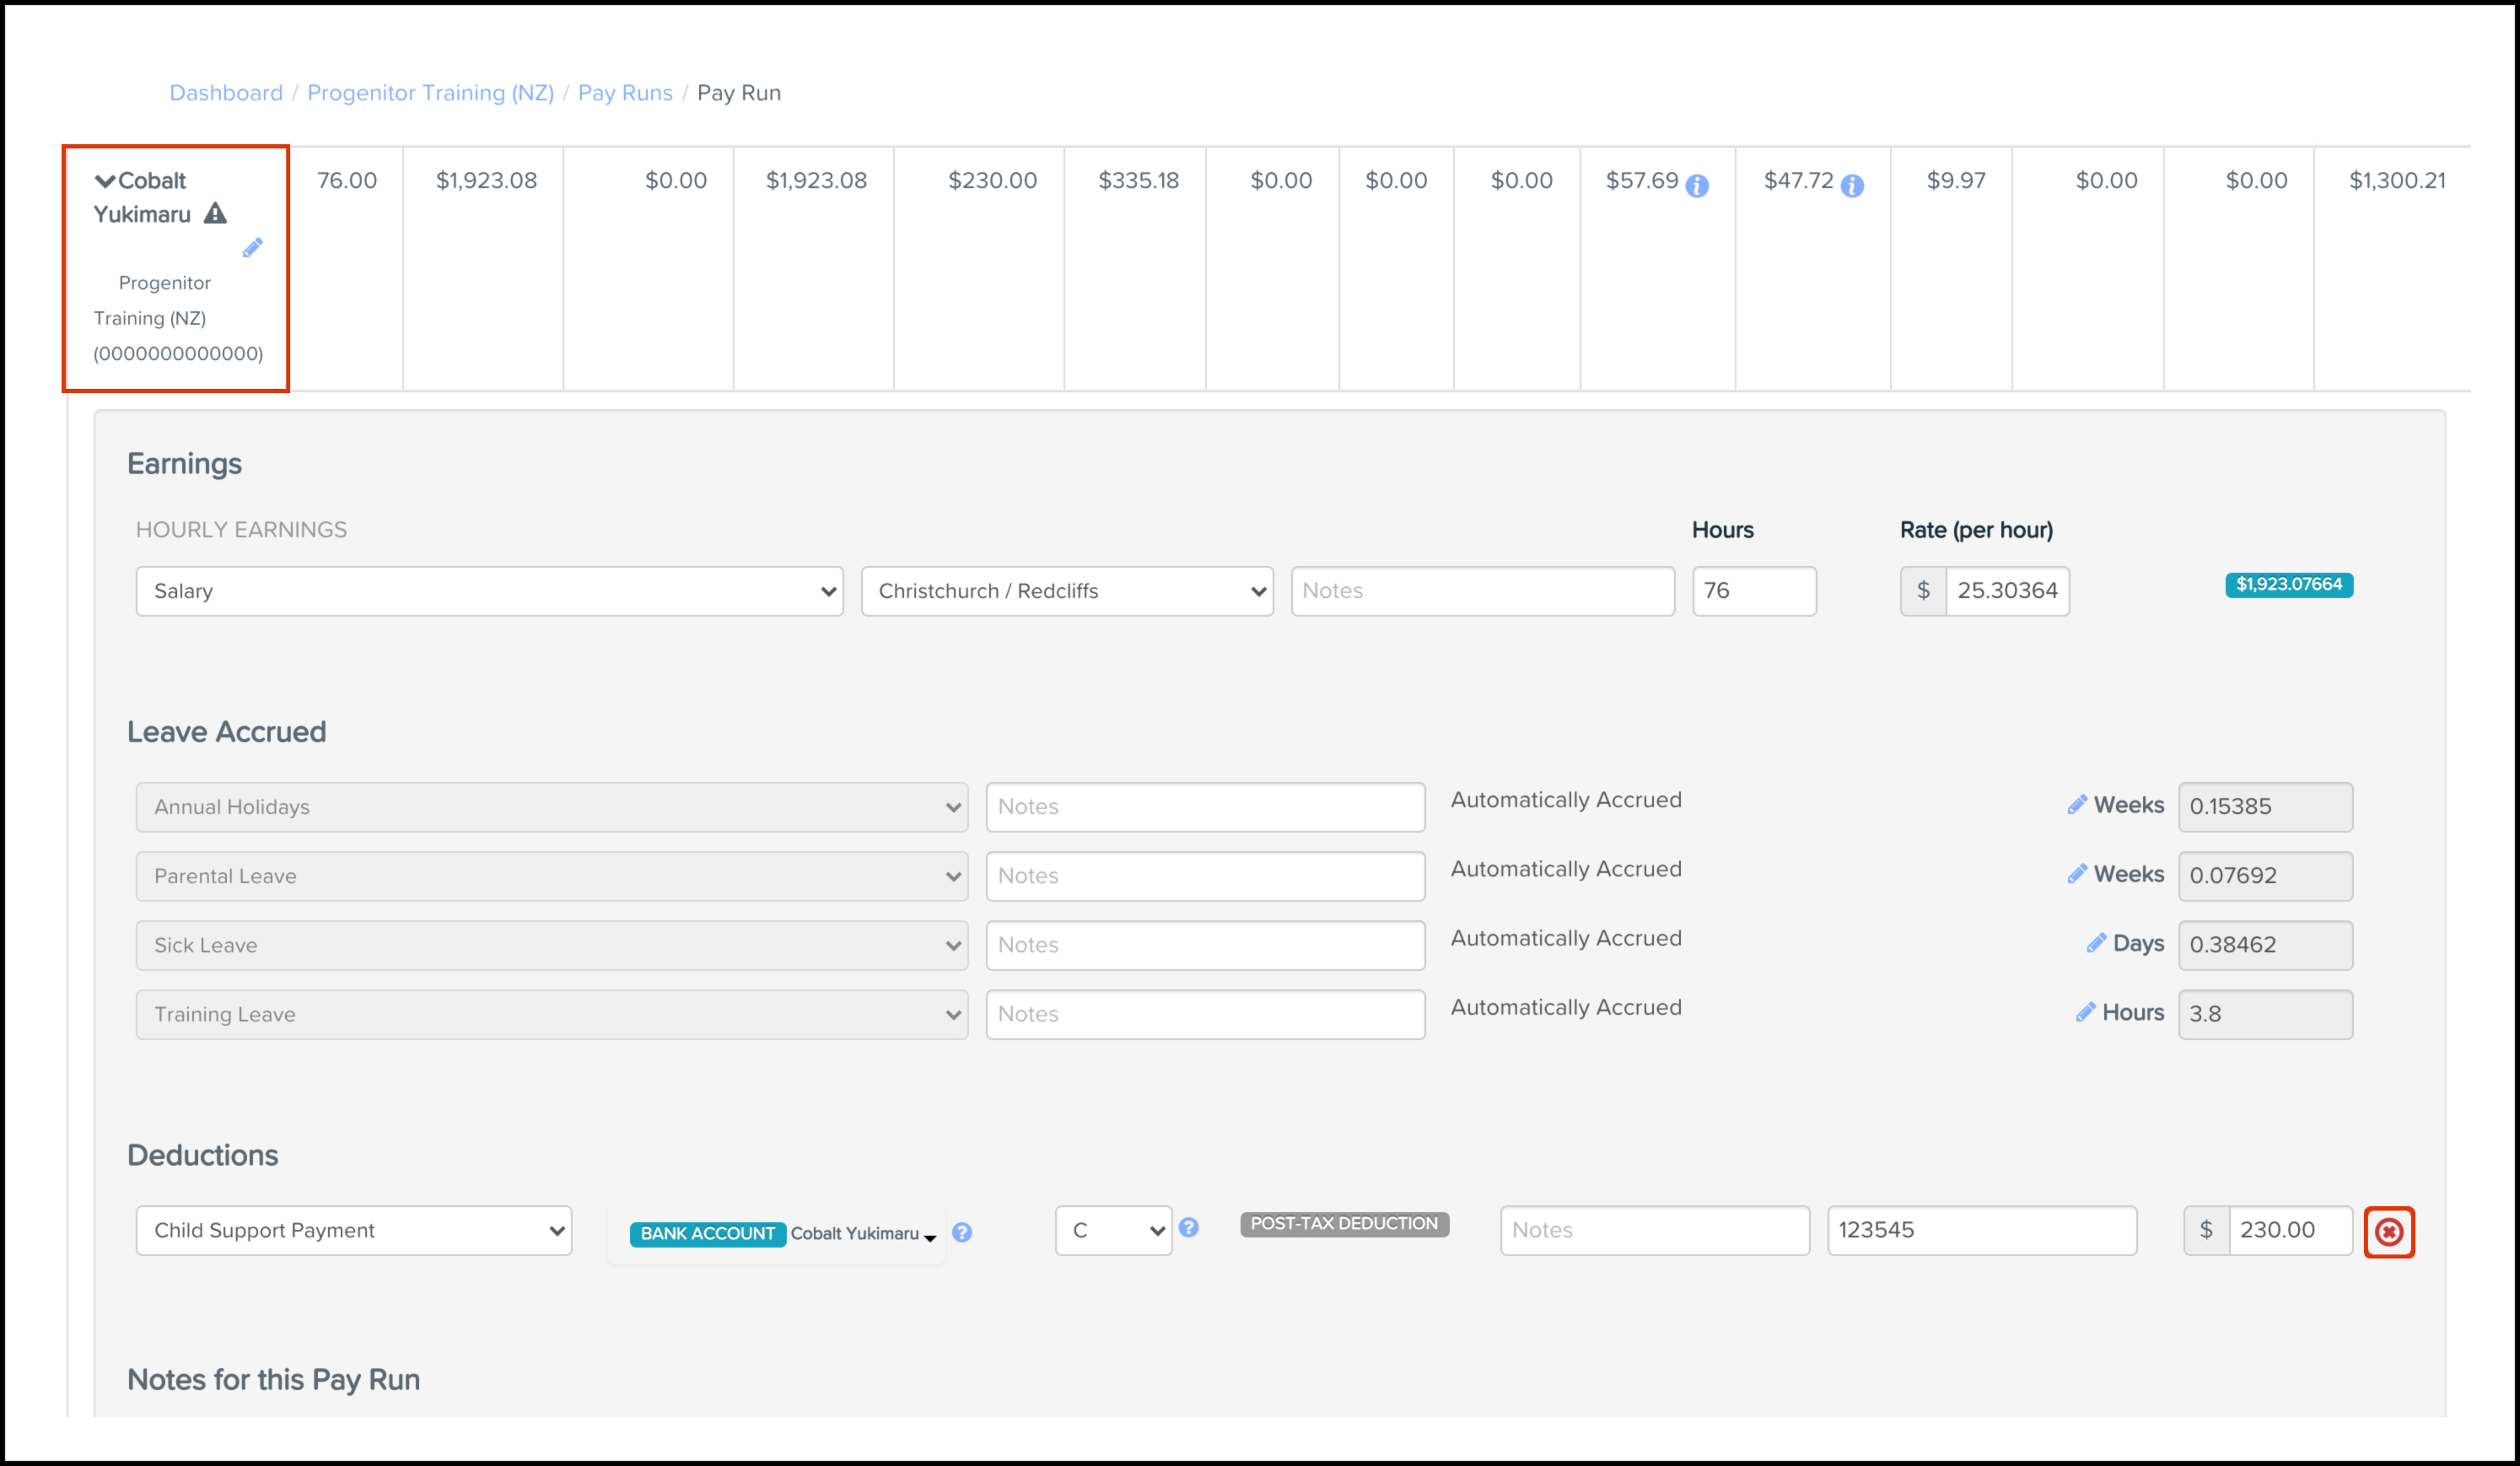Image resolution: width=2520 pixels, height=1466 pixels.
Task: Open Pay Runs breadcrumb link
Action: click(x=625, y=93)
